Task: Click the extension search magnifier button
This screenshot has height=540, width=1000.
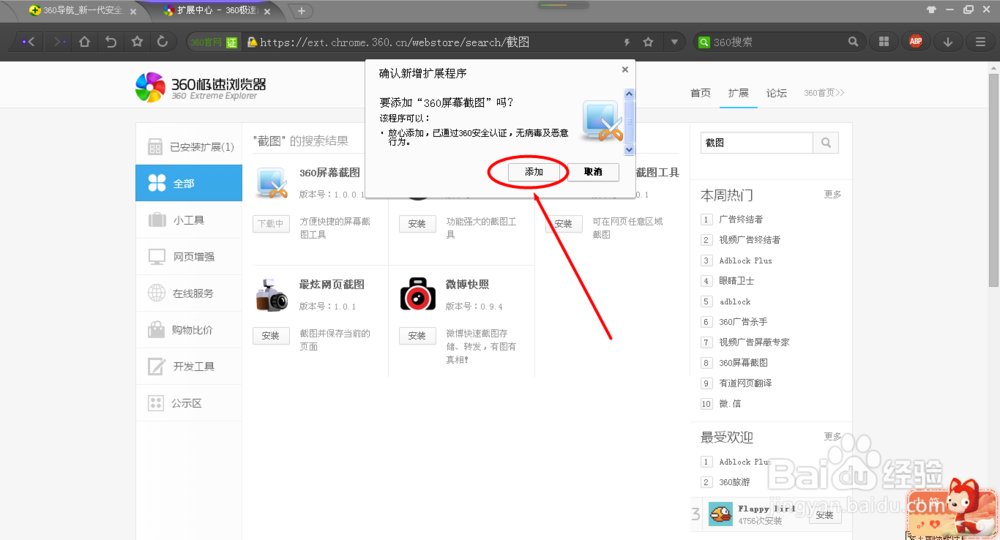Action: 826,143
